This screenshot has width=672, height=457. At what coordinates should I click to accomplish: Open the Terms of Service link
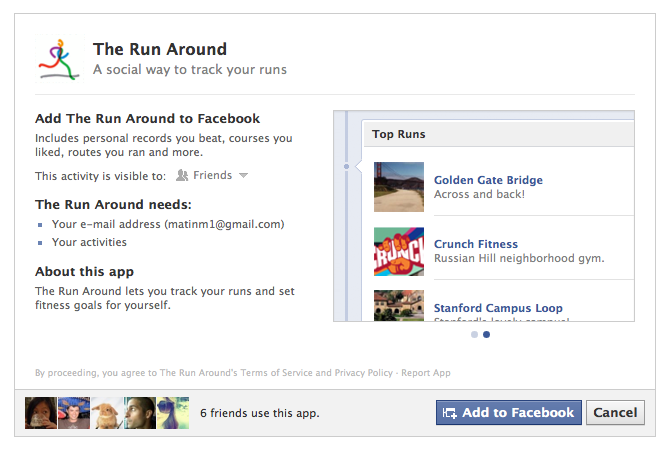pyautogui.click(x=276, y=373)
